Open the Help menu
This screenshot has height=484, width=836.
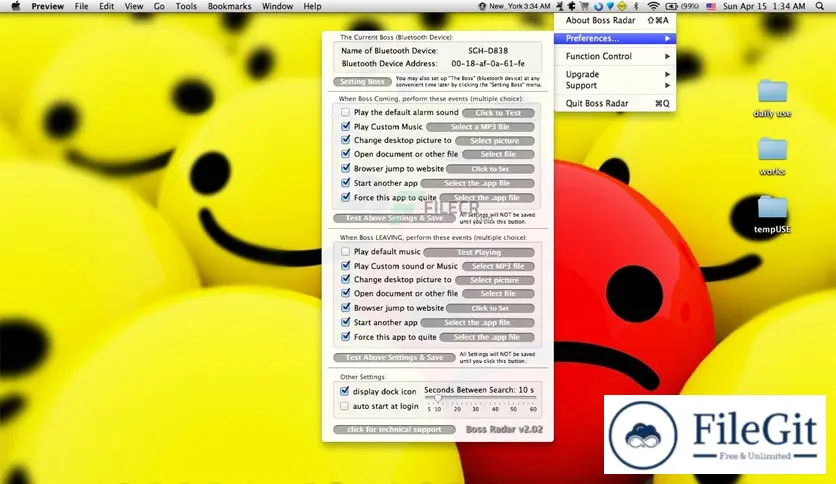312,6
